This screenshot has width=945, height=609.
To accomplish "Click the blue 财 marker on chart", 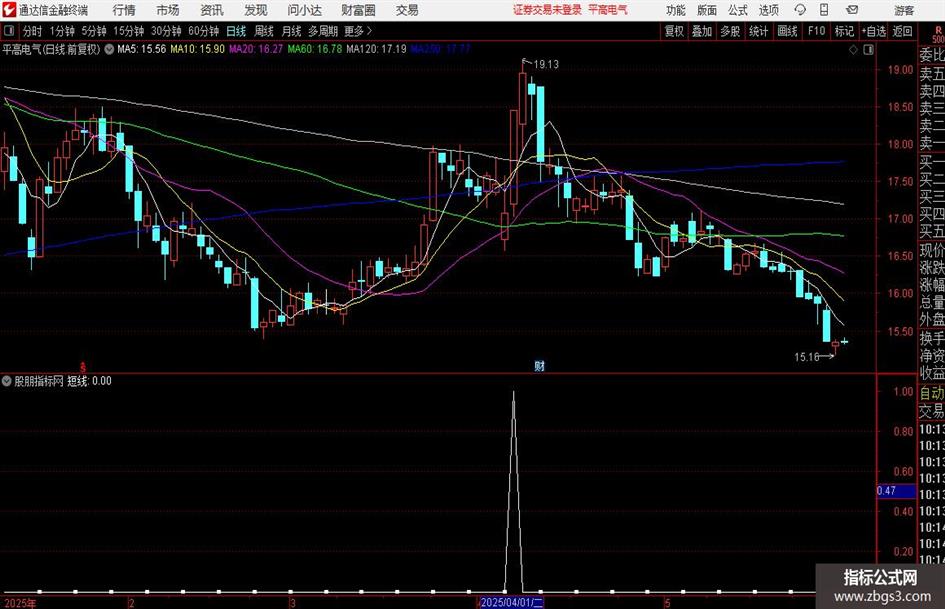I will (x=539, y=366).
